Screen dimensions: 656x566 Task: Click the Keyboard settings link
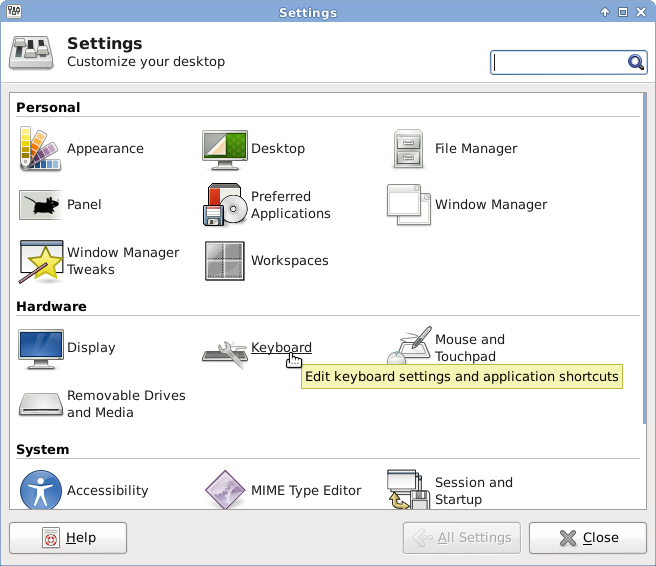pos(280,348)
